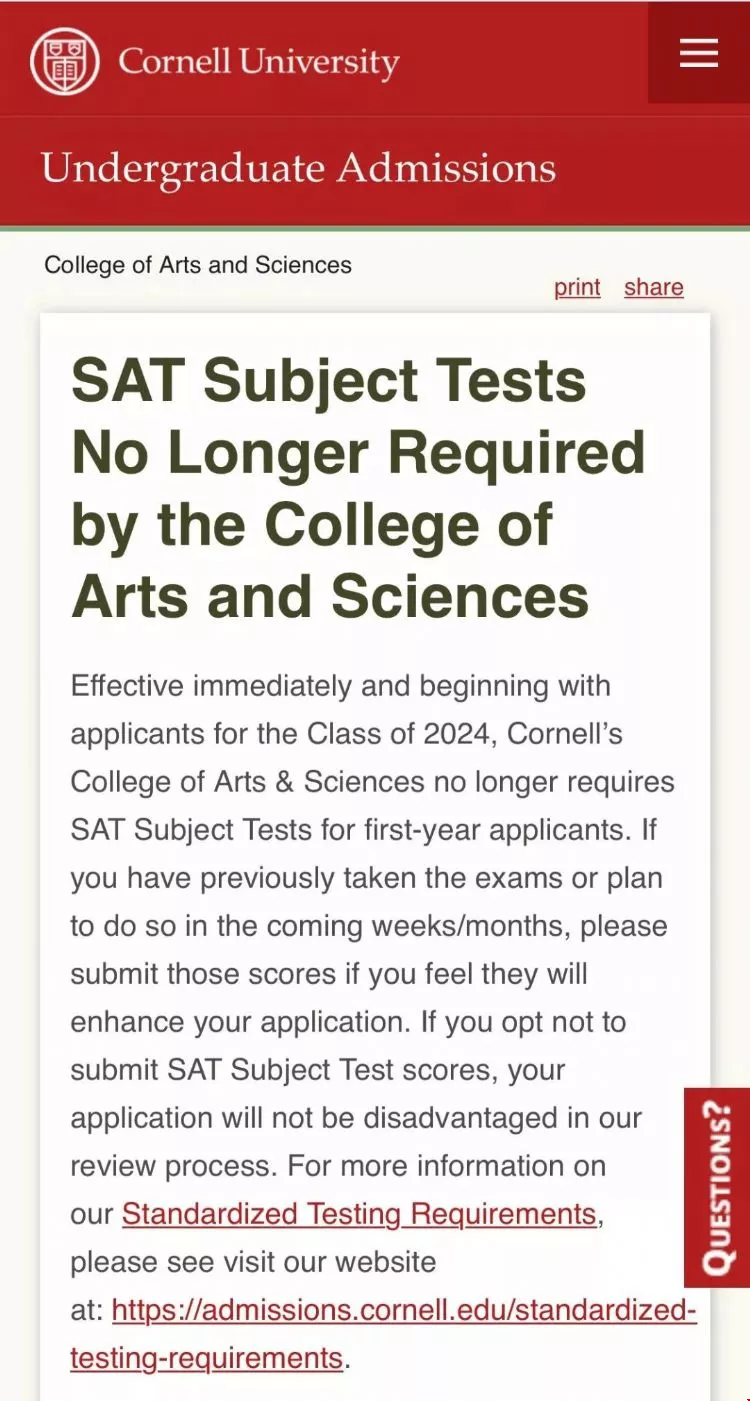Click the "SAT Subject Tests" headline line
Viewport: 750px width, 1401px height.
point(329,381)
